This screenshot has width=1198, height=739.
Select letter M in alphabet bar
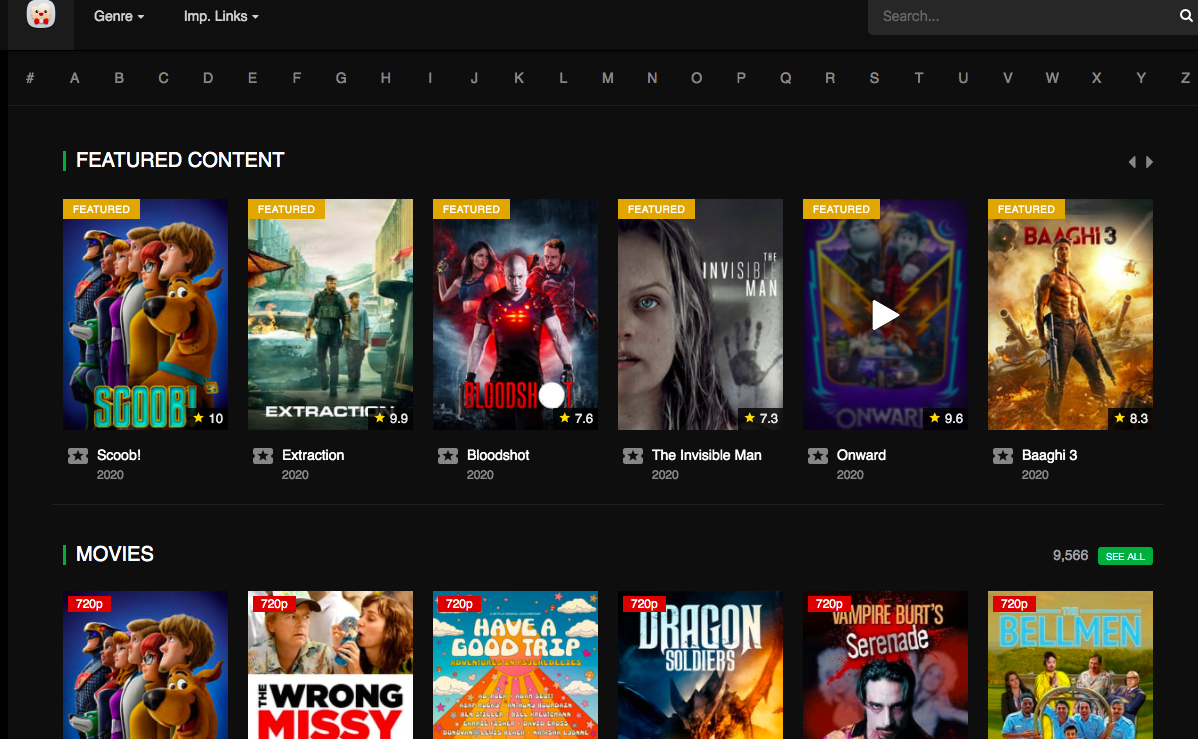click(x=607, y=78)
